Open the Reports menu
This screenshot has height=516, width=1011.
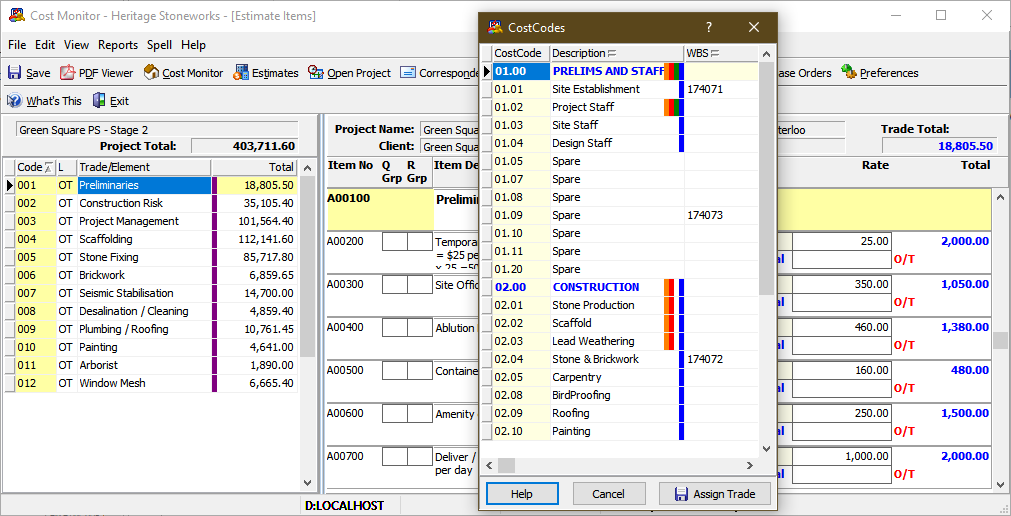[x=118, y=45]
